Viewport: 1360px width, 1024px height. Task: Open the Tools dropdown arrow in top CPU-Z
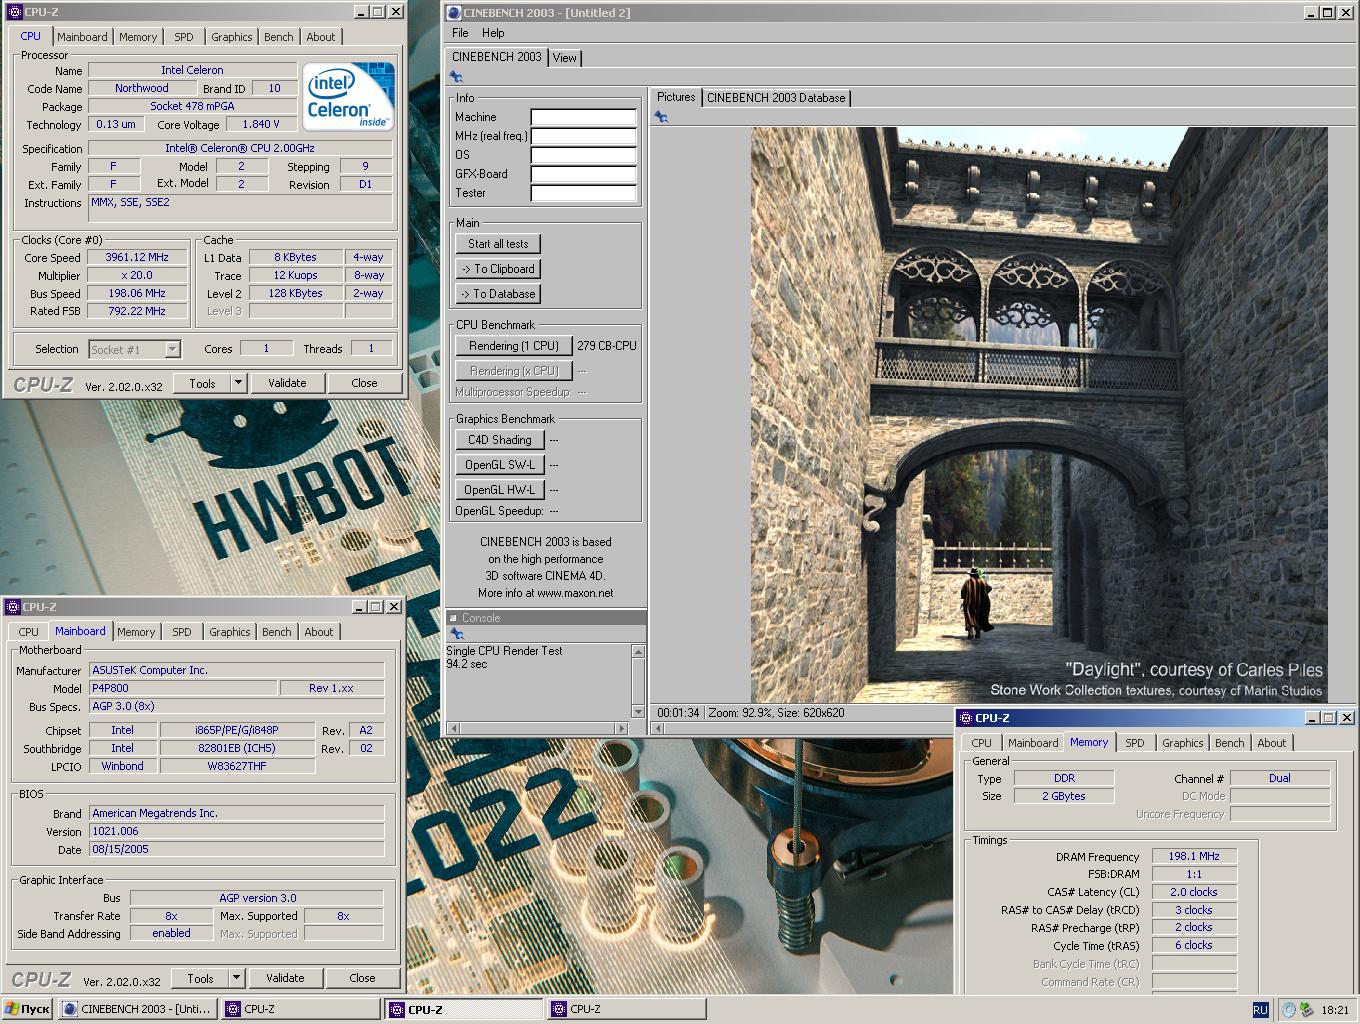click(x=238, y=383)
